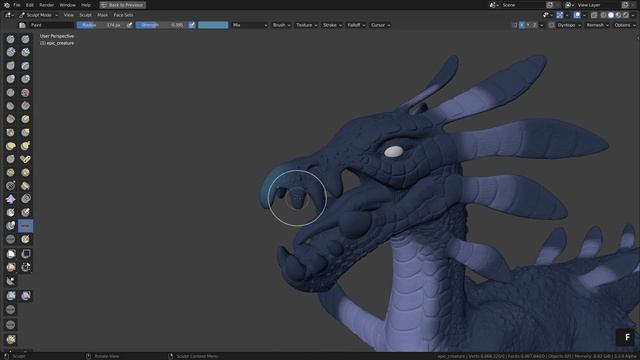Toggle Z axis symmetry
This screenshot has height=360, width=640.
click(534, 25)
